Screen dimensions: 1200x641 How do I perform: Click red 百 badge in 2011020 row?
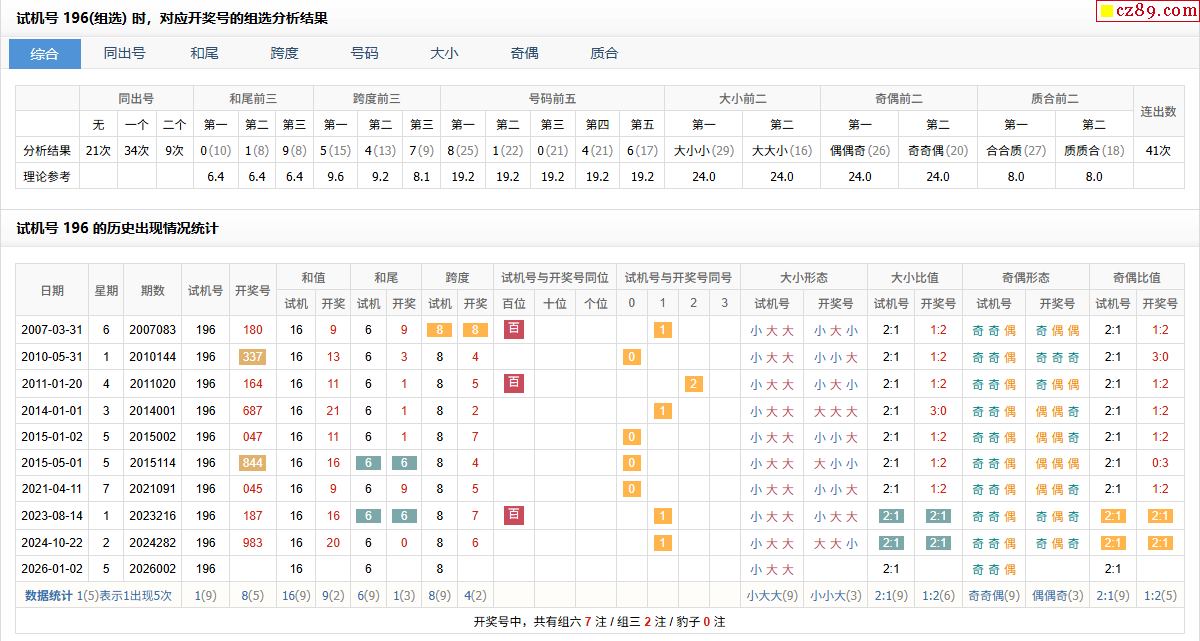pyautogui.click(x=514, y=383)
